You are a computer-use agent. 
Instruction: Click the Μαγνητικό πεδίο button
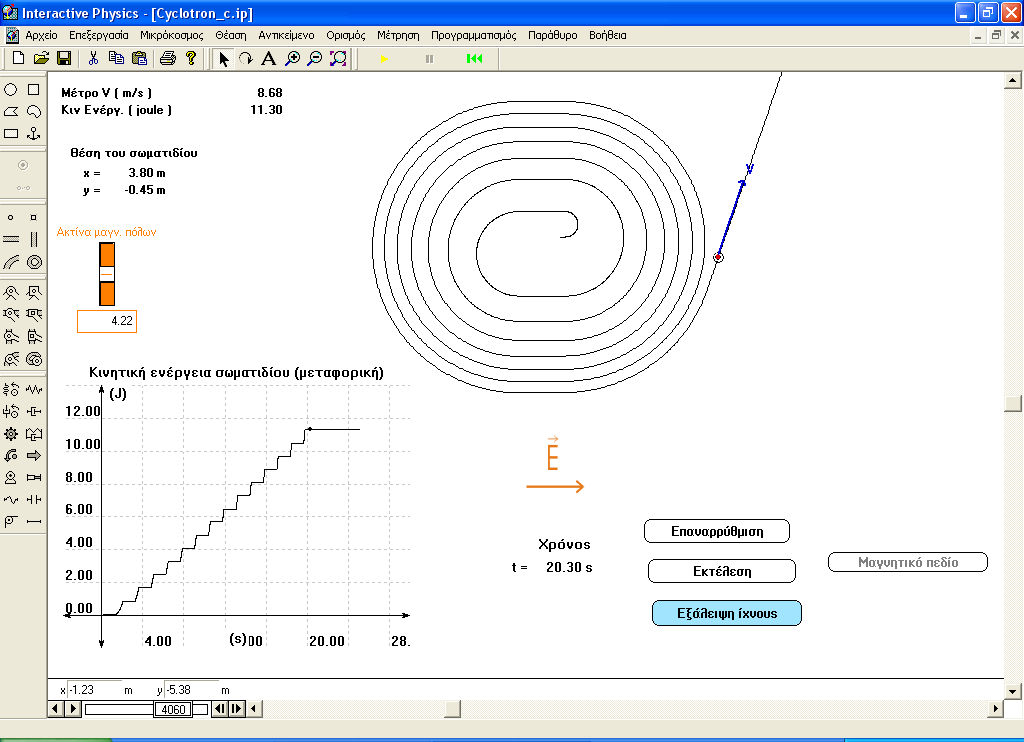pyautogui.click(x=908, y=562)
